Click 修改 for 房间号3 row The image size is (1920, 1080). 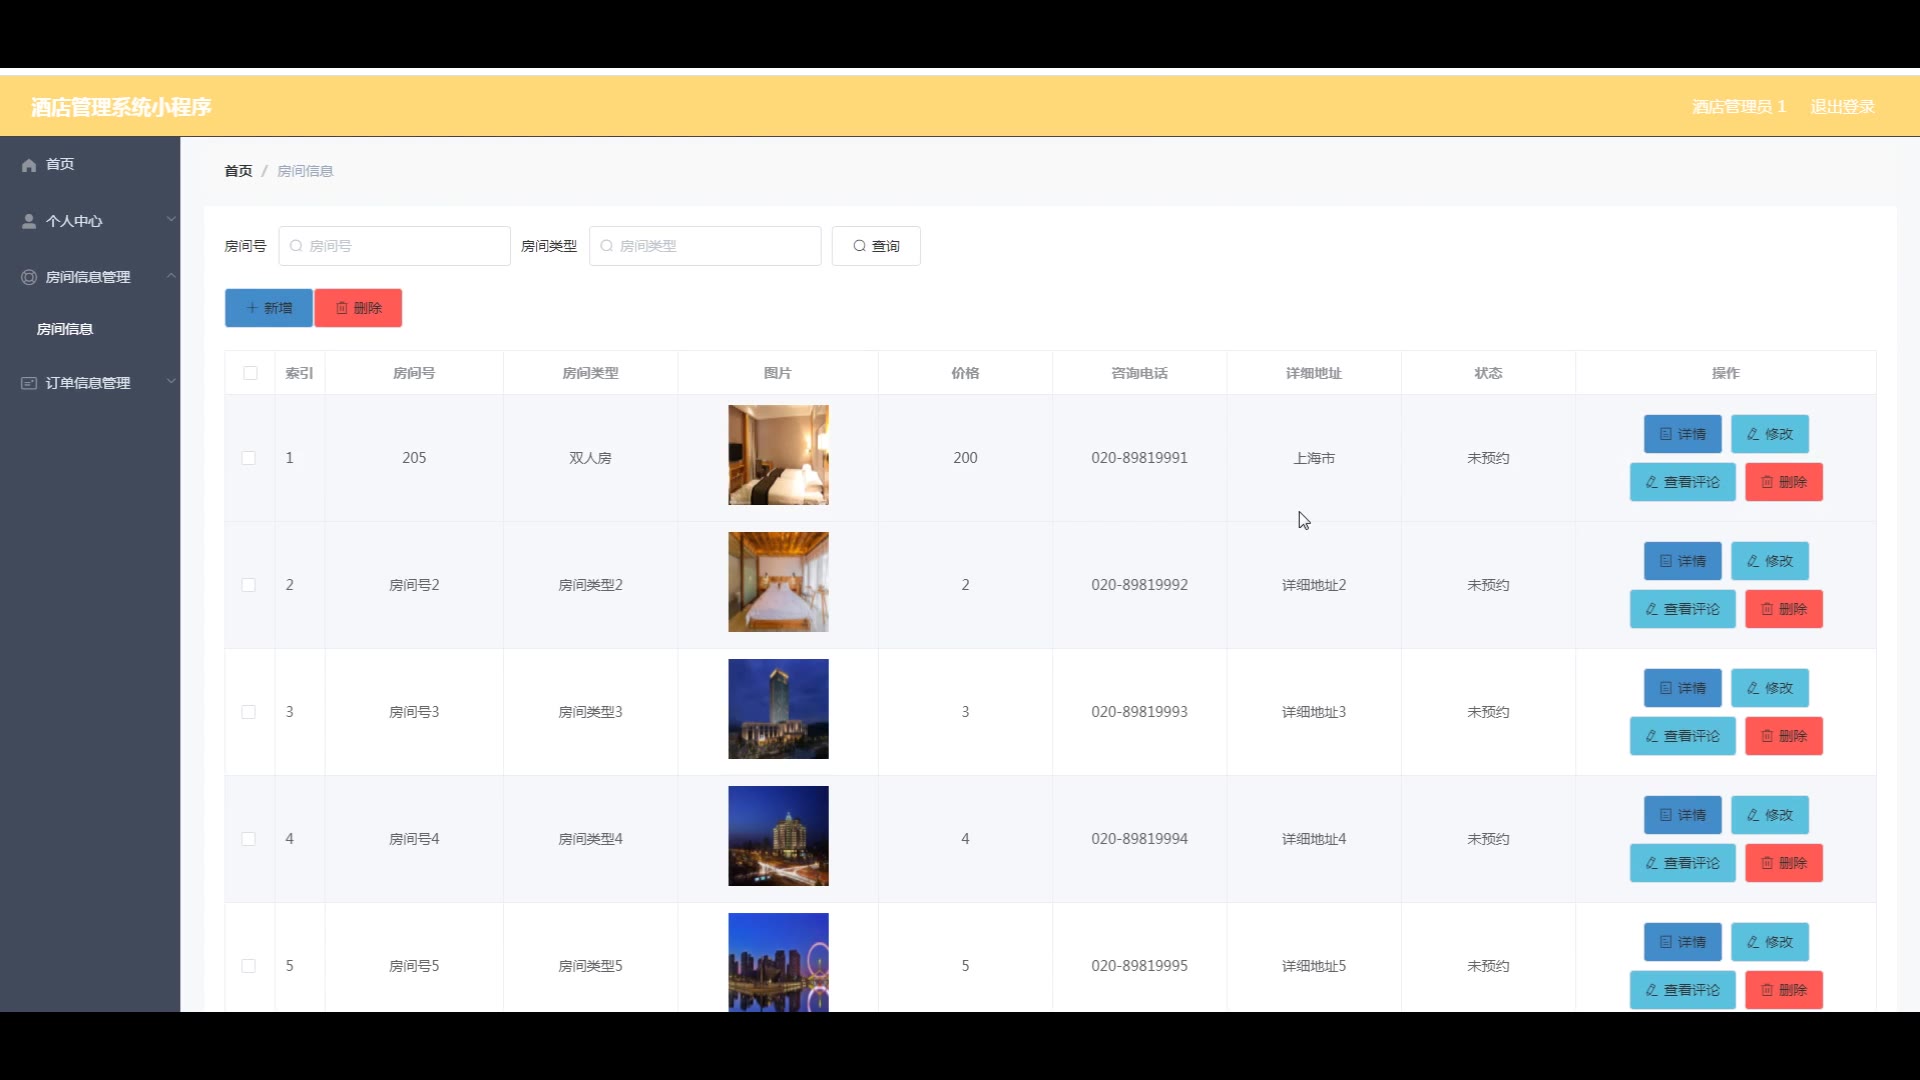point(1770,688)
